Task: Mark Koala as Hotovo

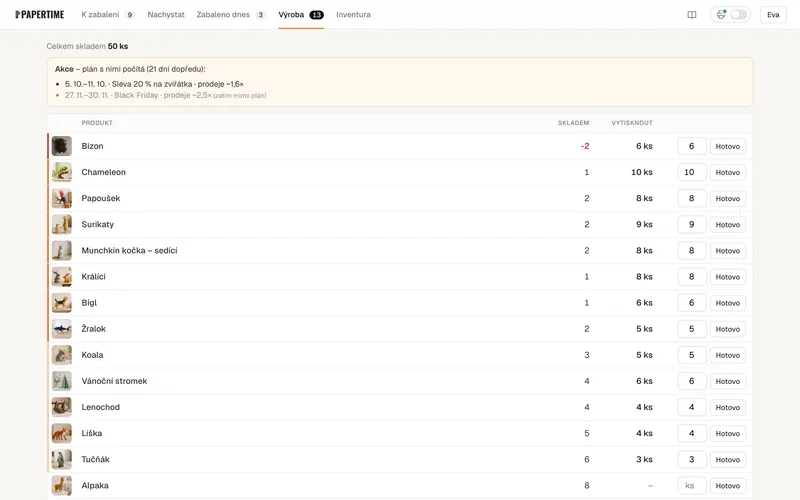Action: (728, 355)
